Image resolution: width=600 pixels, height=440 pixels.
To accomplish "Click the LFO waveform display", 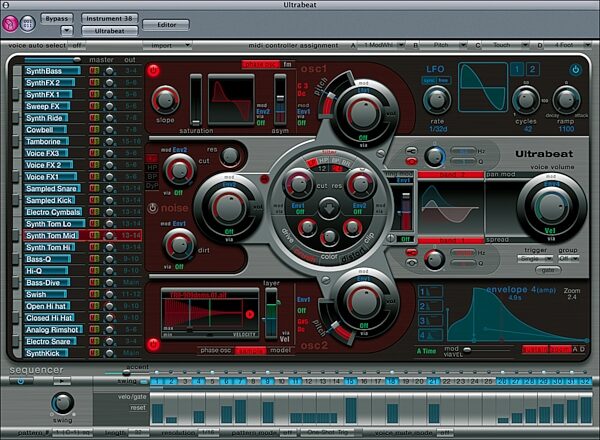I will click(x=483, y=88).
